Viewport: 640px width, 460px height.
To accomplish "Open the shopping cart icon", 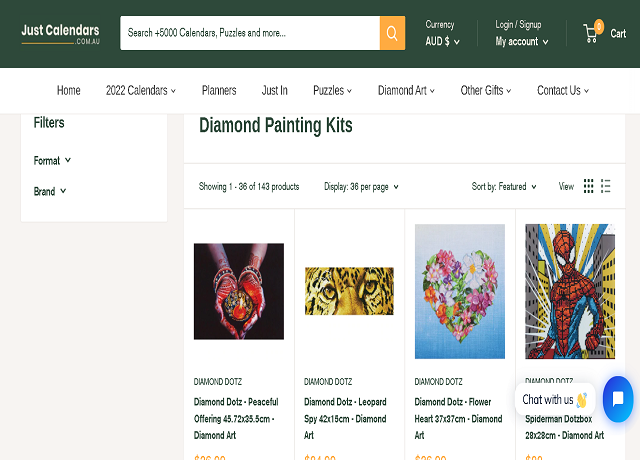I will [592, 33].
